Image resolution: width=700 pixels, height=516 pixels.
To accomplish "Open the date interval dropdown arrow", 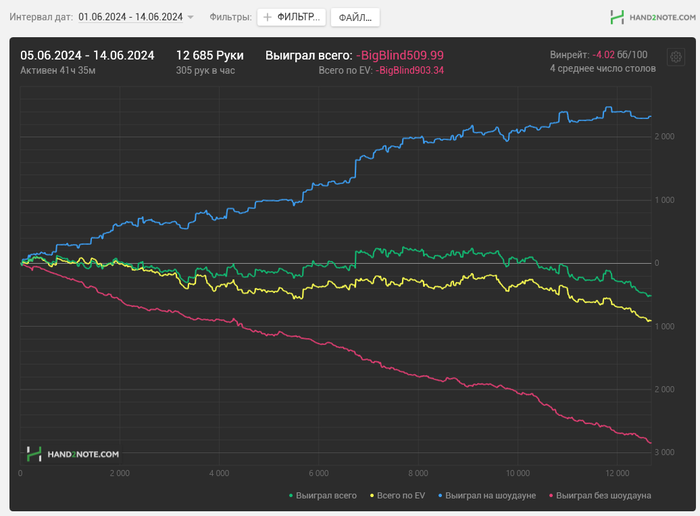I will point(191,17).
